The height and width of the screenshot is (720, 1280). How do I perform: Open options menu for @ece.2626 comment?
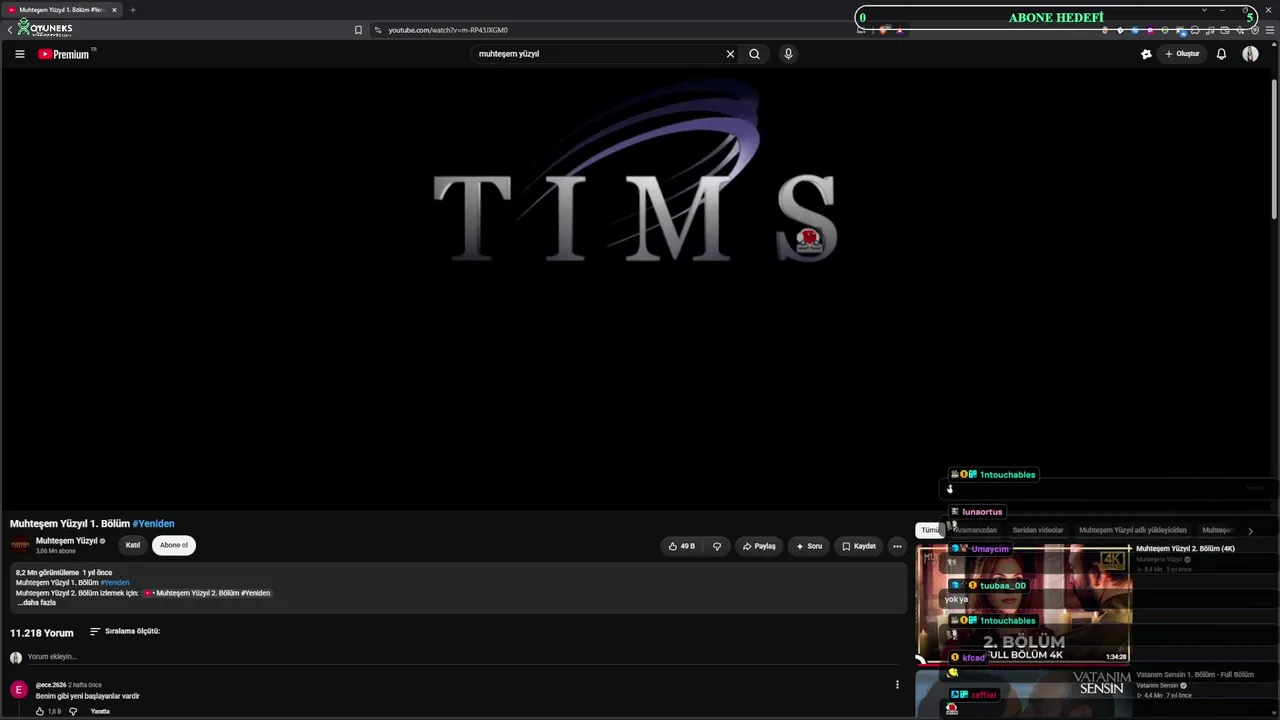point(897,685)
